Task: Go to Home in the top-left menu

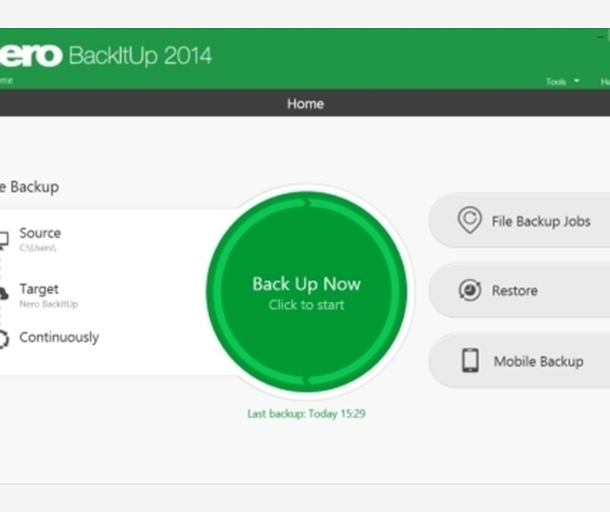Action: click(6, 81)
